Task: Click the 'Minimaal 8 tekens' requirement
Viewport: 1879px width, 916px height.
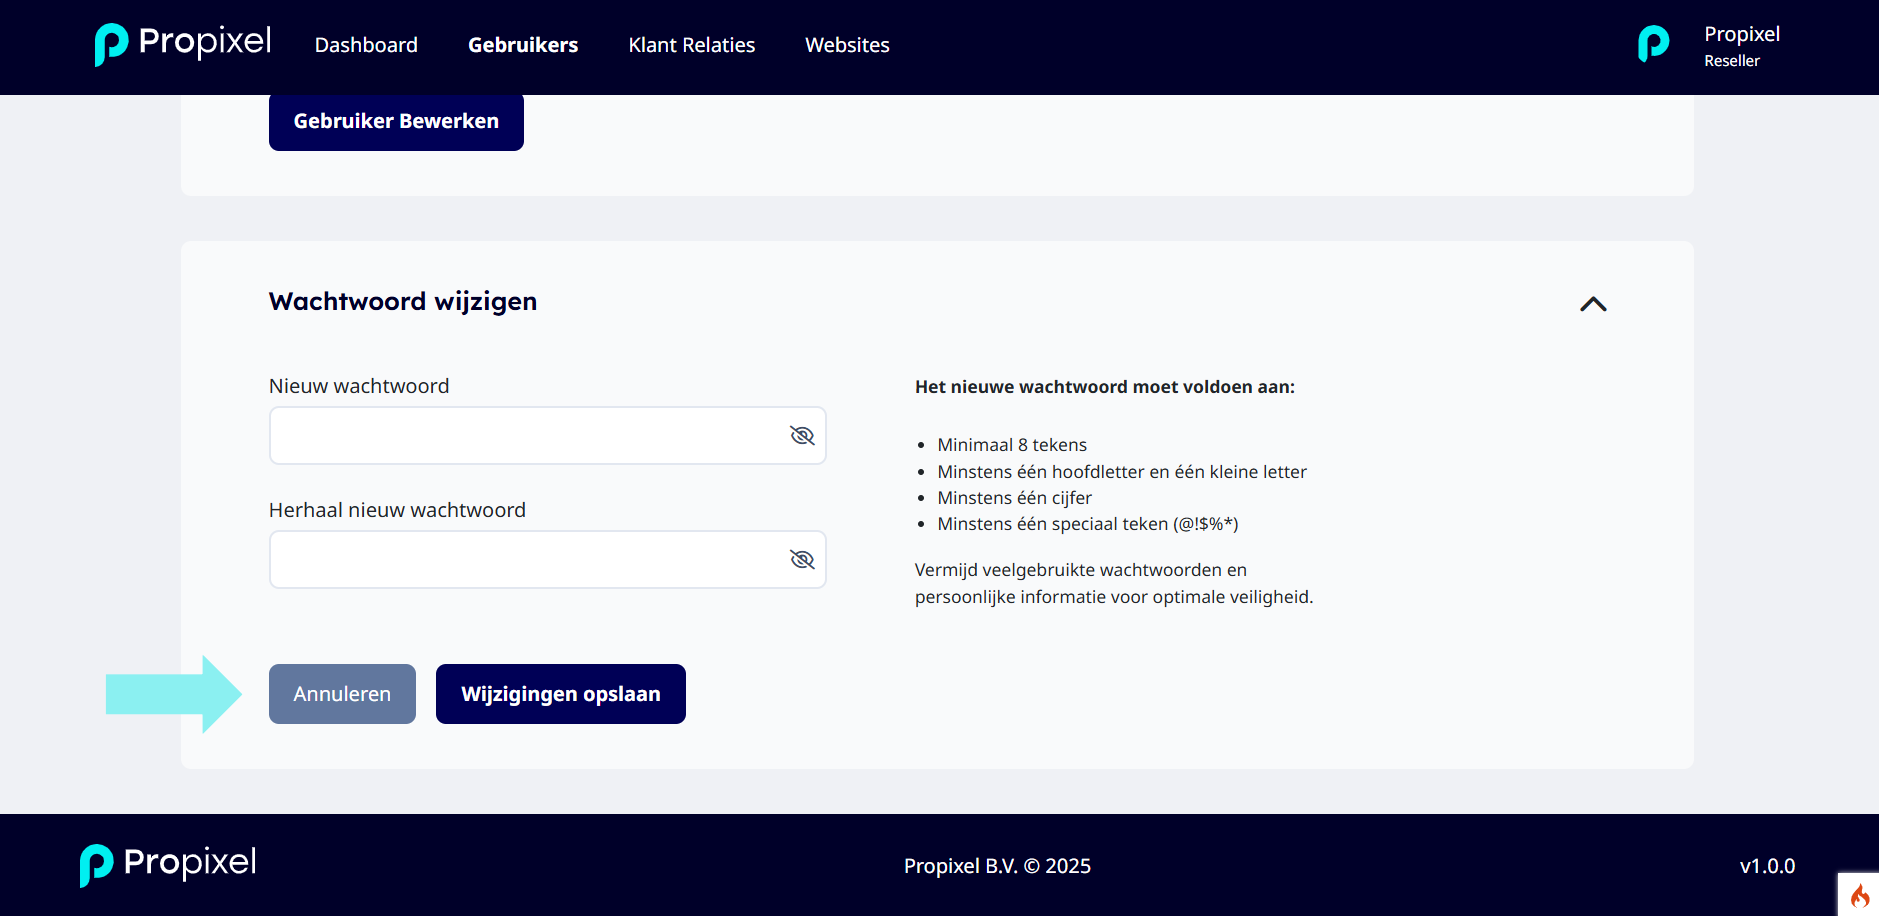Action: coord(1012,445)
